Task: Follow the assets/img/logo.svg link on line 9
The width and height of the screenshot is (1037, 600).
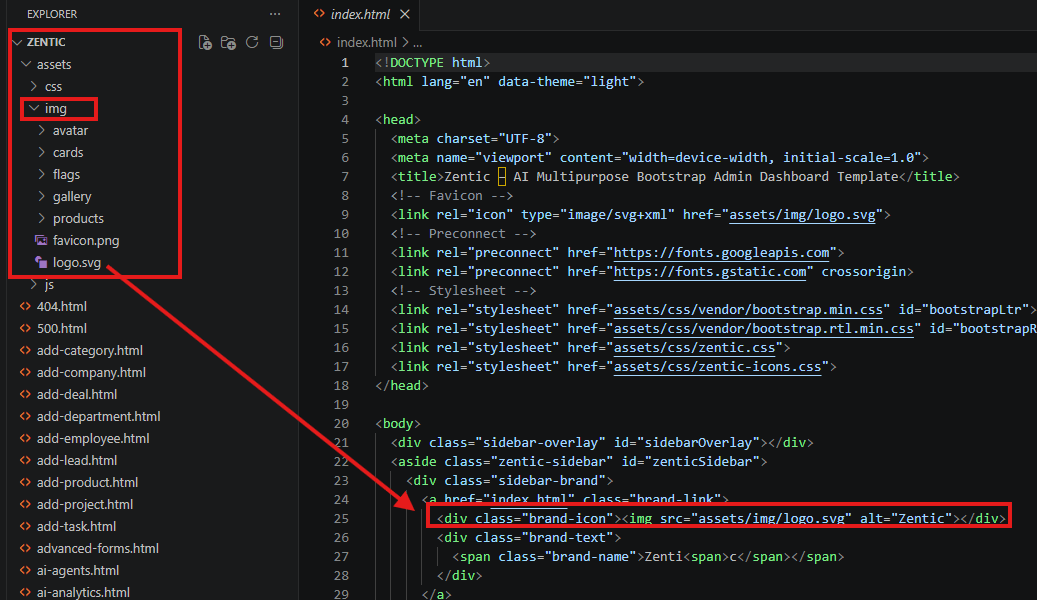Action: (x=802, y=214)
